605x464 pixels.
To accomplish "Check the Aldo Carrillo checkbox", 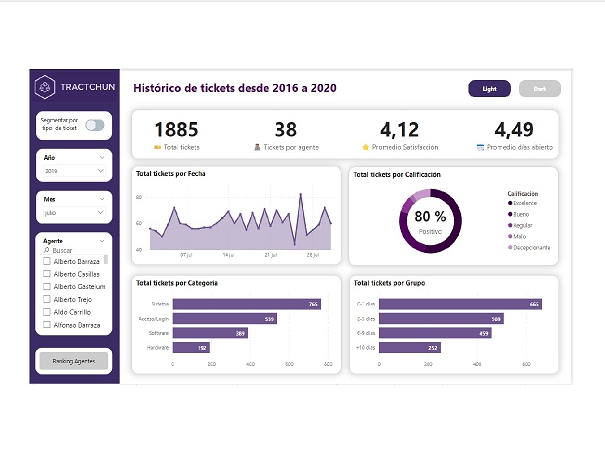I will pyautogui.click(x=46, y=312).
